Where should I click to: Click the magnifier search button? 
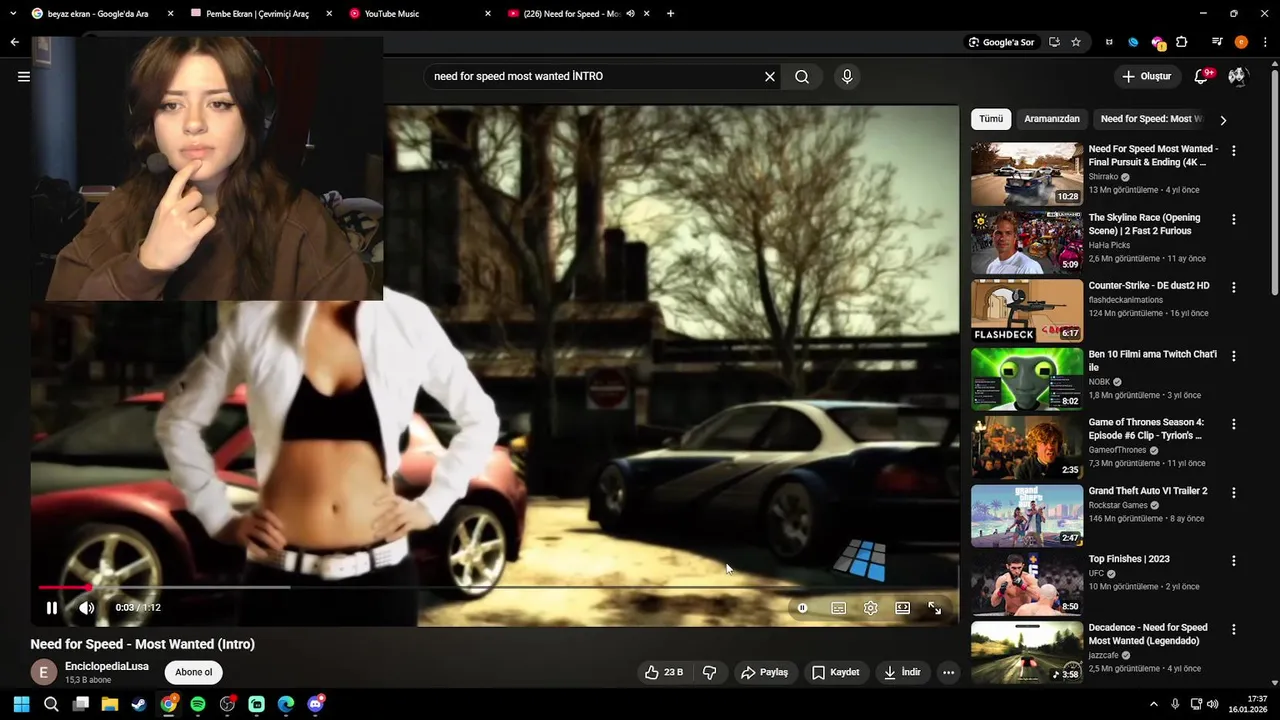click(802, 76)
